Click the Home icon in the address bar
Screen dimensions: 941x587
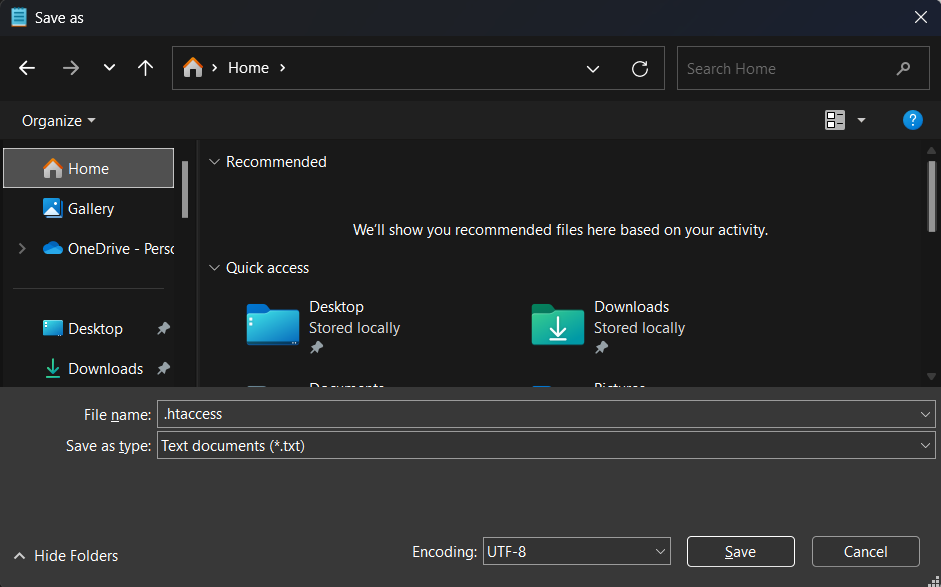[192, 68]
